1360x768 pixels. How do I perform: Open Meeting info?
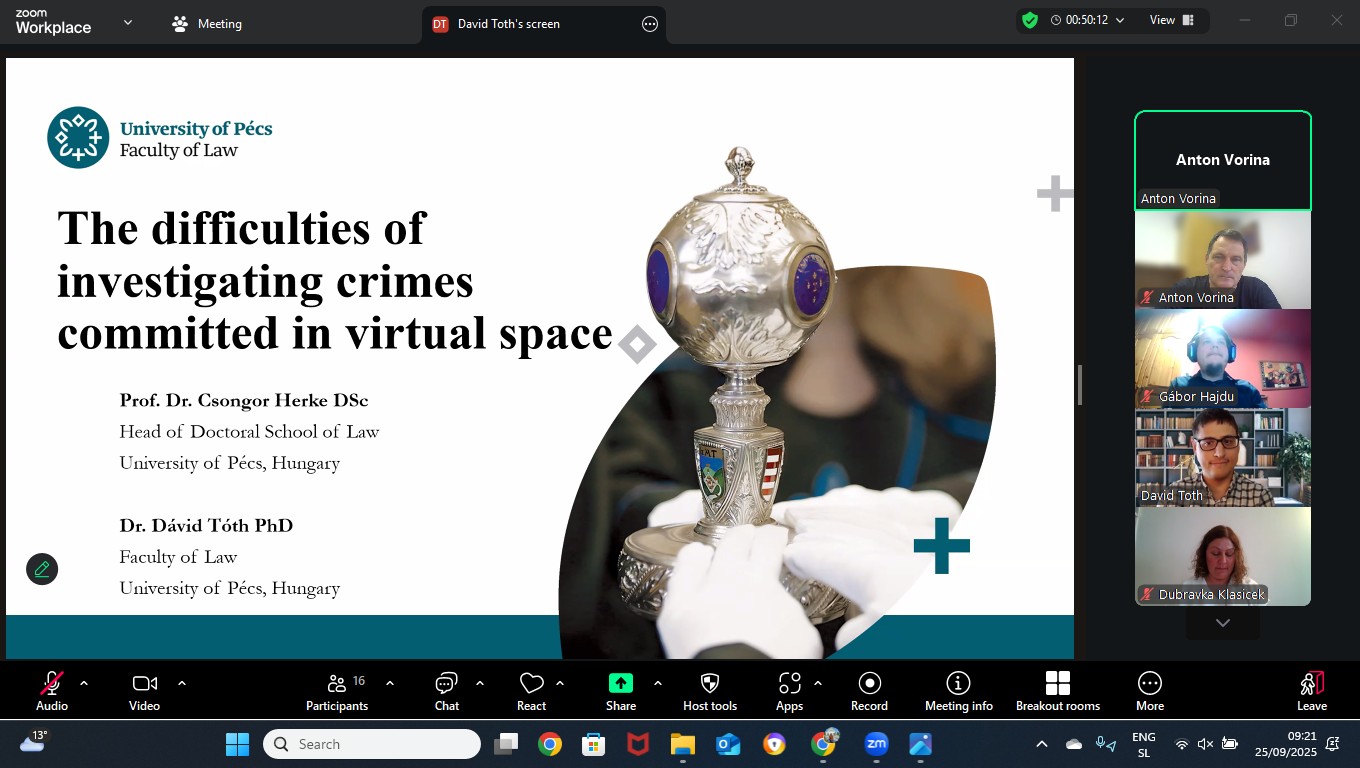(958, 691)
